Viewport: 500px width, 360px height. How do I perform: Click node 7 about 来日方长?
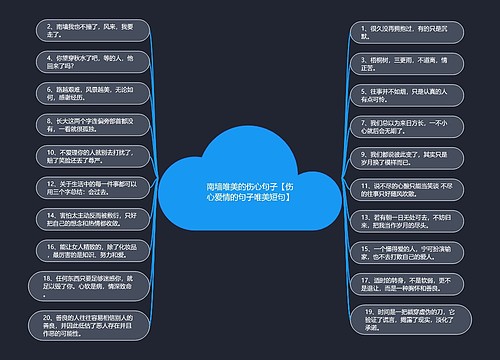click(x=407, y=127)
